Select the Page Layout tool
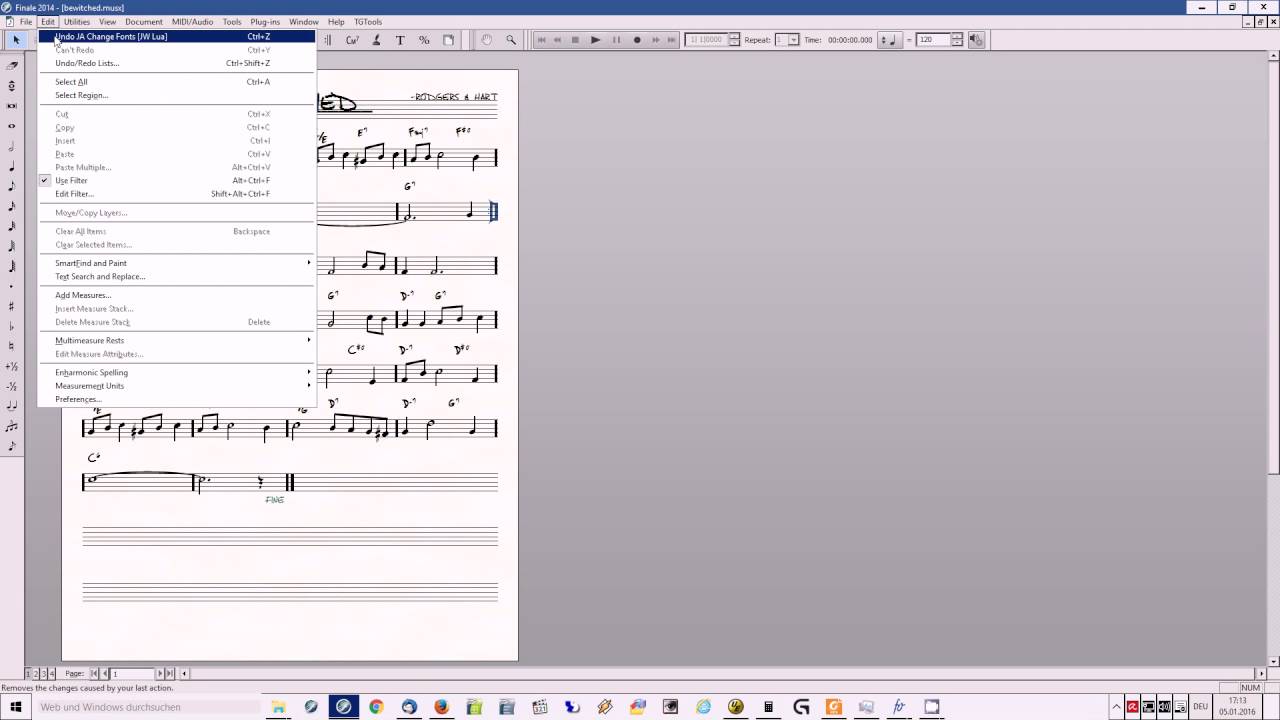This screenshot has height=720, width=1280. tap(448, 40)
